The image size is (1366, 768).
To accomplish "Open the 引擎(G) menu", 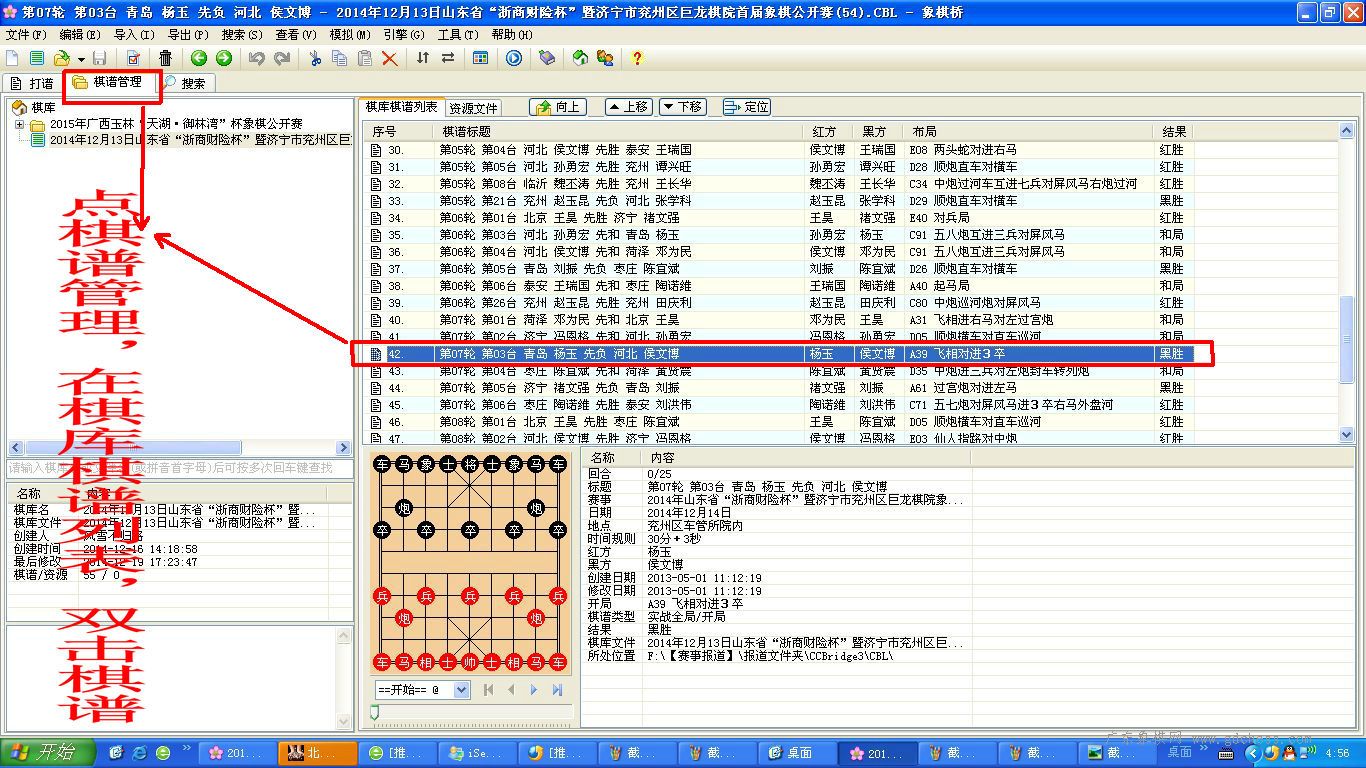I will click(404, 35).
